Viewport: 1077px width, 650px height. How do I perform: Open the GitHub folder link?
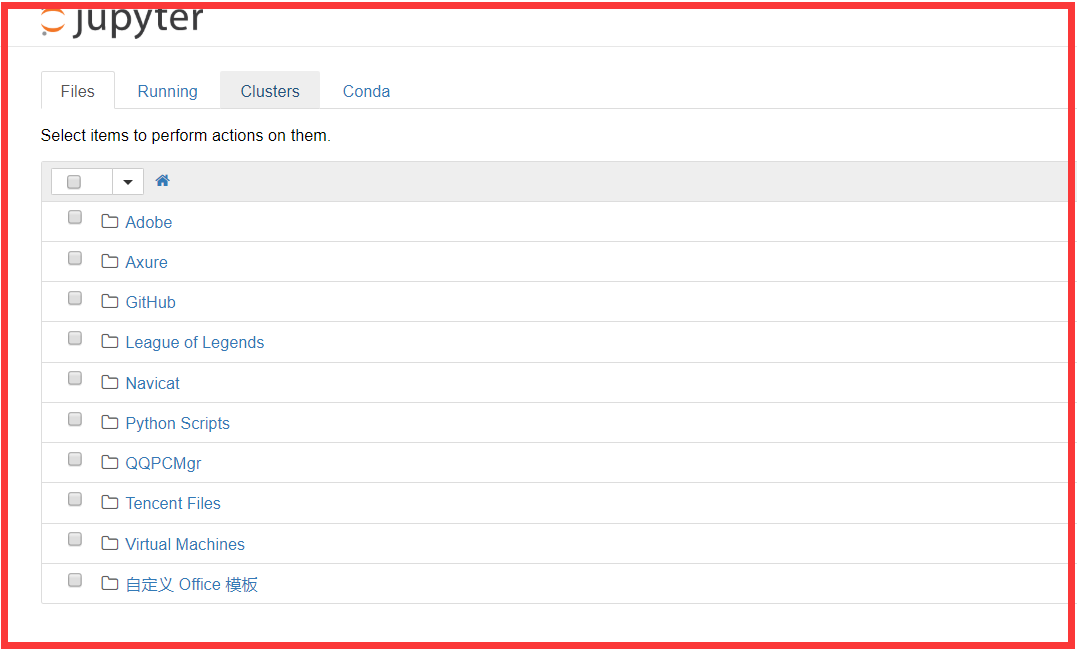(150, 302)
